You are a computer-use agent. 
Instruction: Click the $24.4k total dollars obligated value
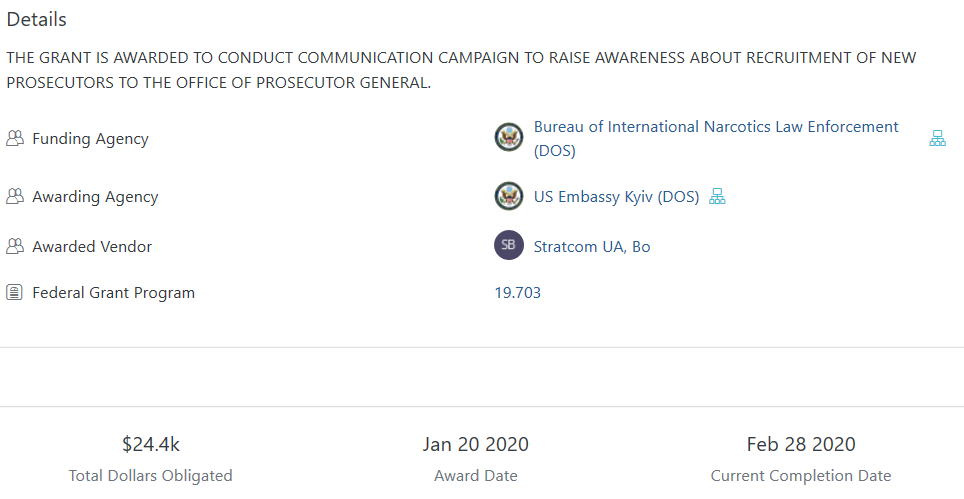pyautogui.click(x=150, y=444)
